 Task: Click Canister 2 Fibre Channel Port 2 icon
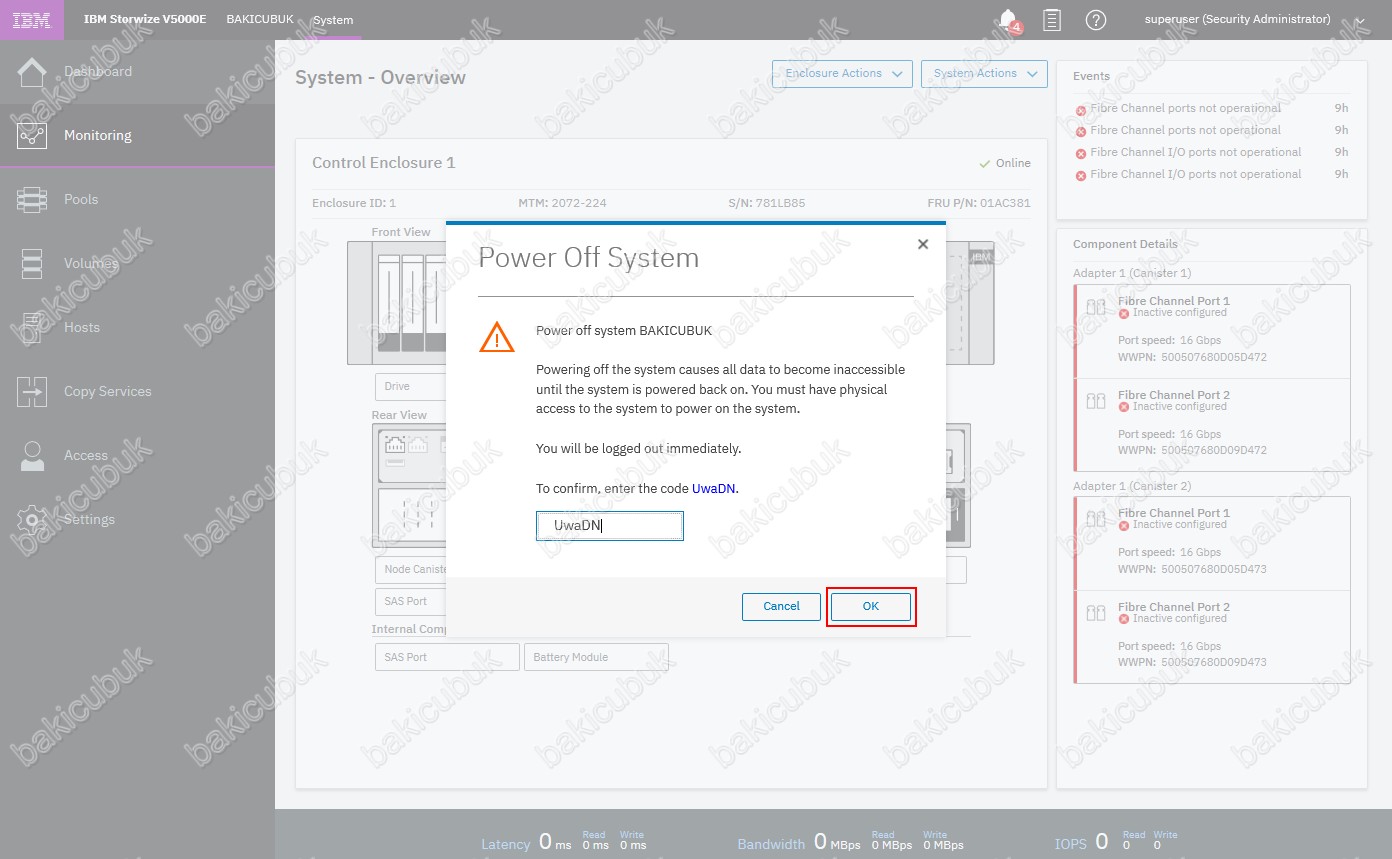(1096, 613)
